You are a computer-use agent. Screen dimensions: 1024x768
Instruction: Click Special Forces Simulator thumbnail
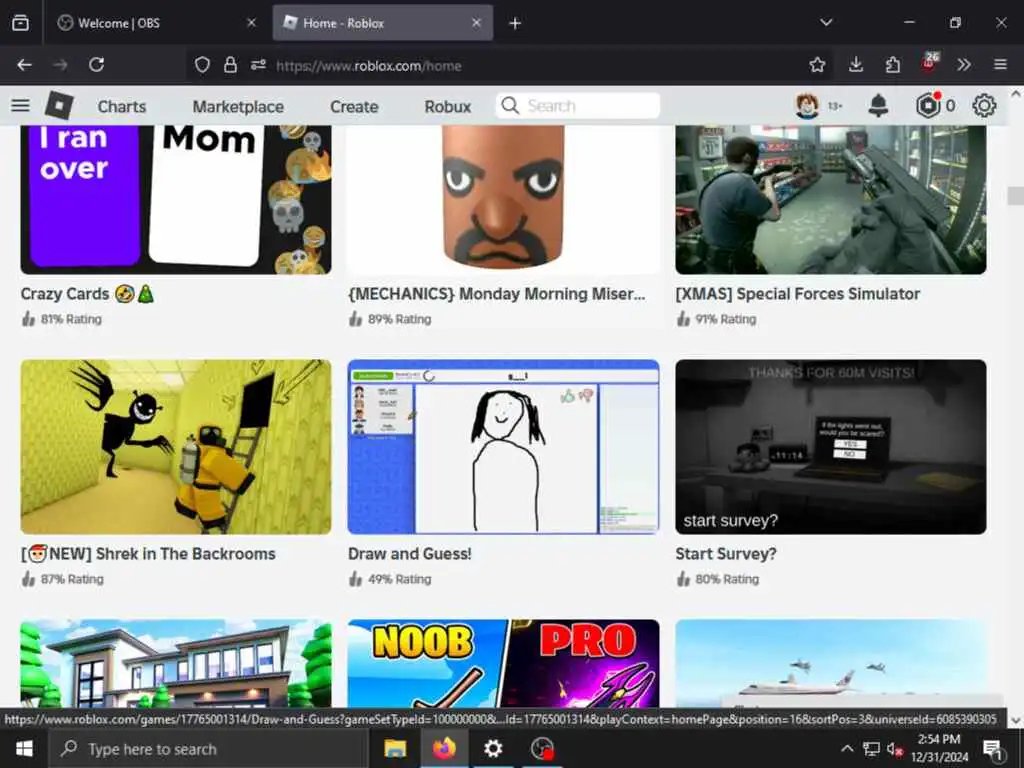pos(831,199)
